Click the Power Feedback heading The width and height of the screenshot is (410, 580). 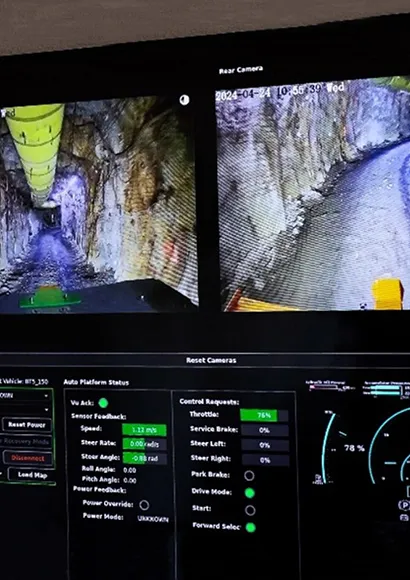(x=100, y=489)
